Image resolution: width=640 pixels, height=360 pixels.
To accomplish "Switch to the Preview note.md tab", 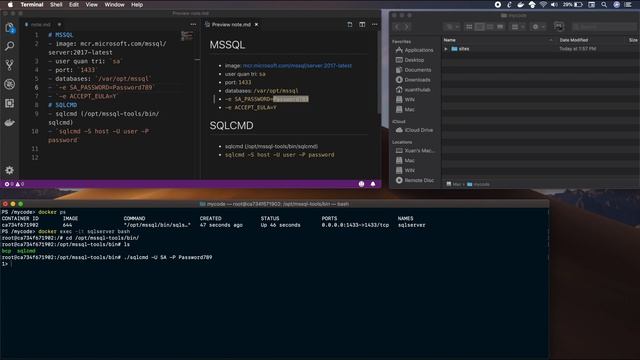I will (x=231, y=24).
